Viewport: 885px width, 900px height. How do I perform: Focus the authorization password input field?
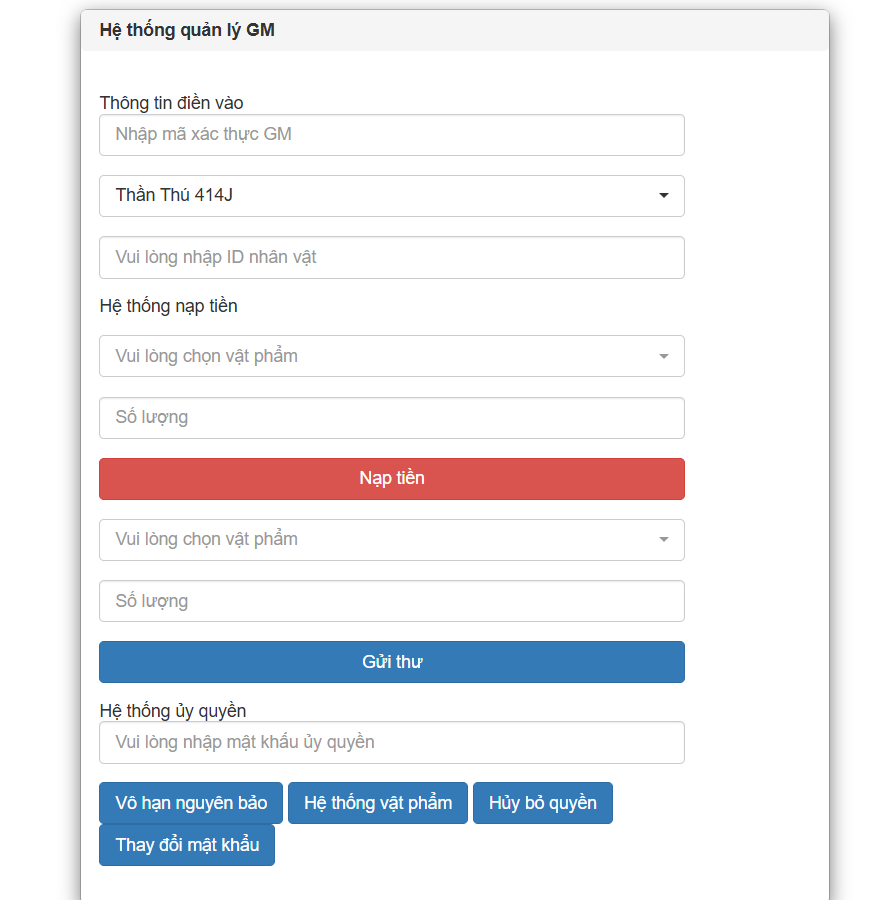pos(391,742)
